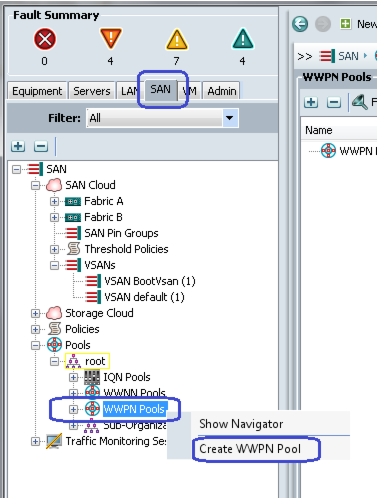Viewport: 387px width, 504px height.
Task: Click the Fabric A module icon
Action: pos(73,201)
